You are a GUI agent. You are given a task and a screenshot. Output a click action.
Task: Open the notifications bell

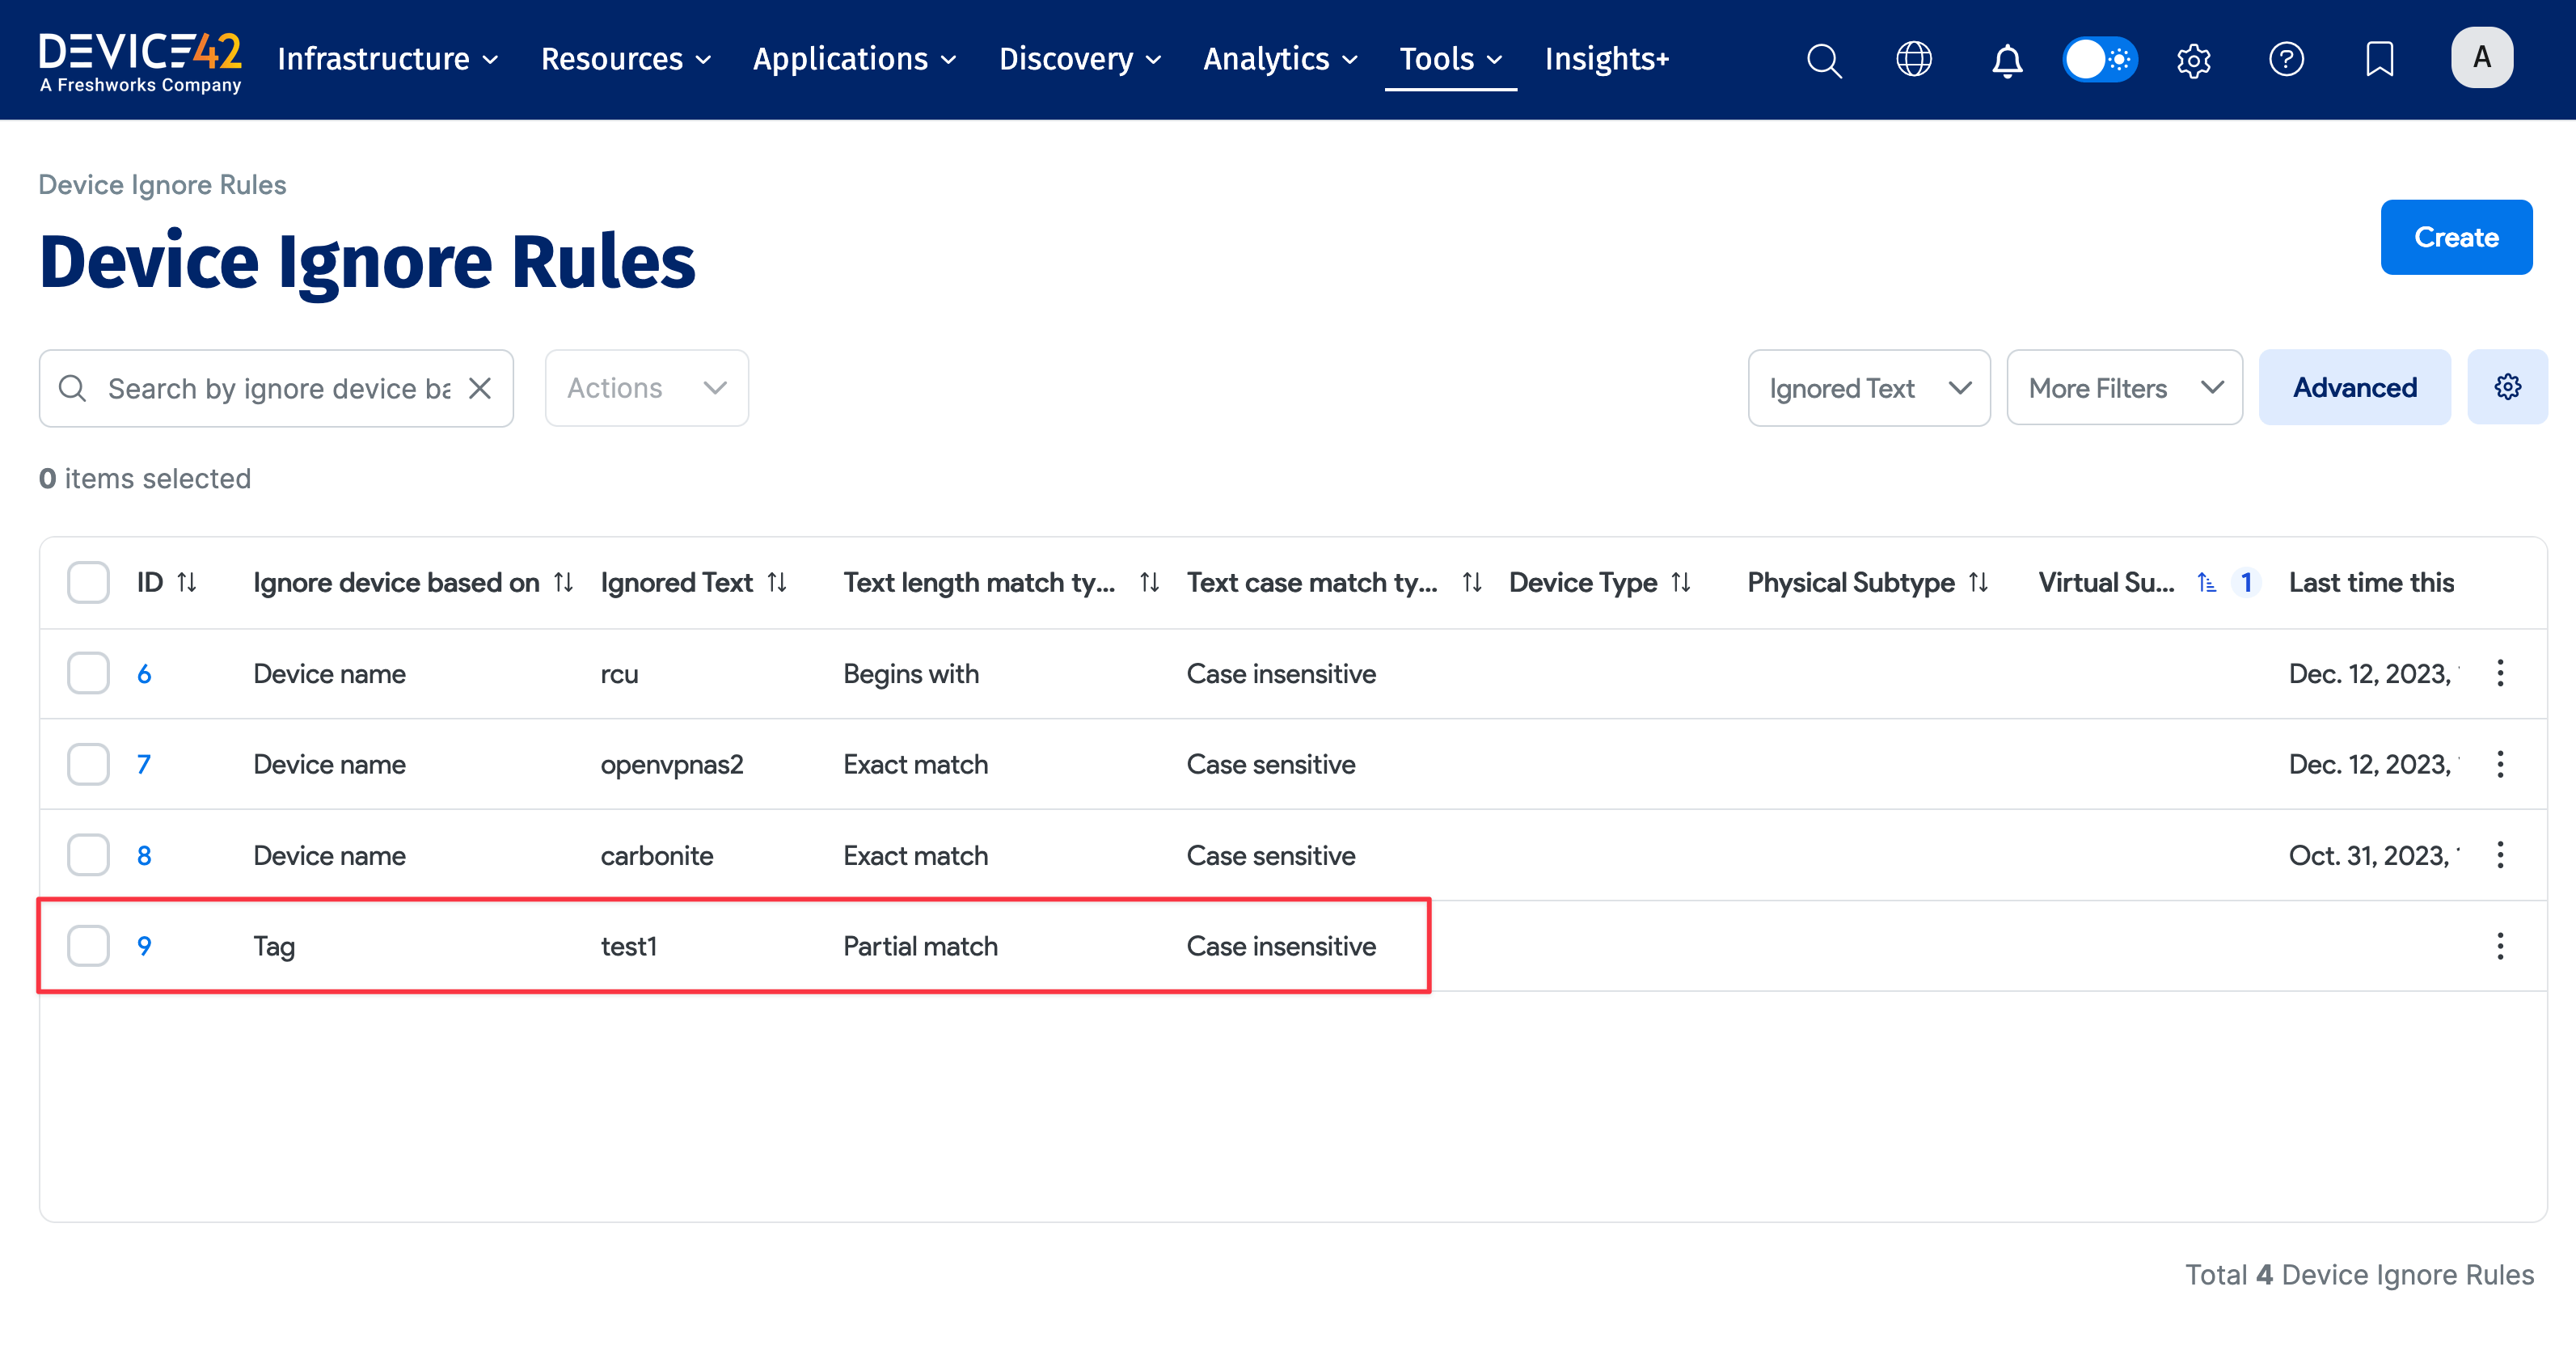coord(2007,60)
